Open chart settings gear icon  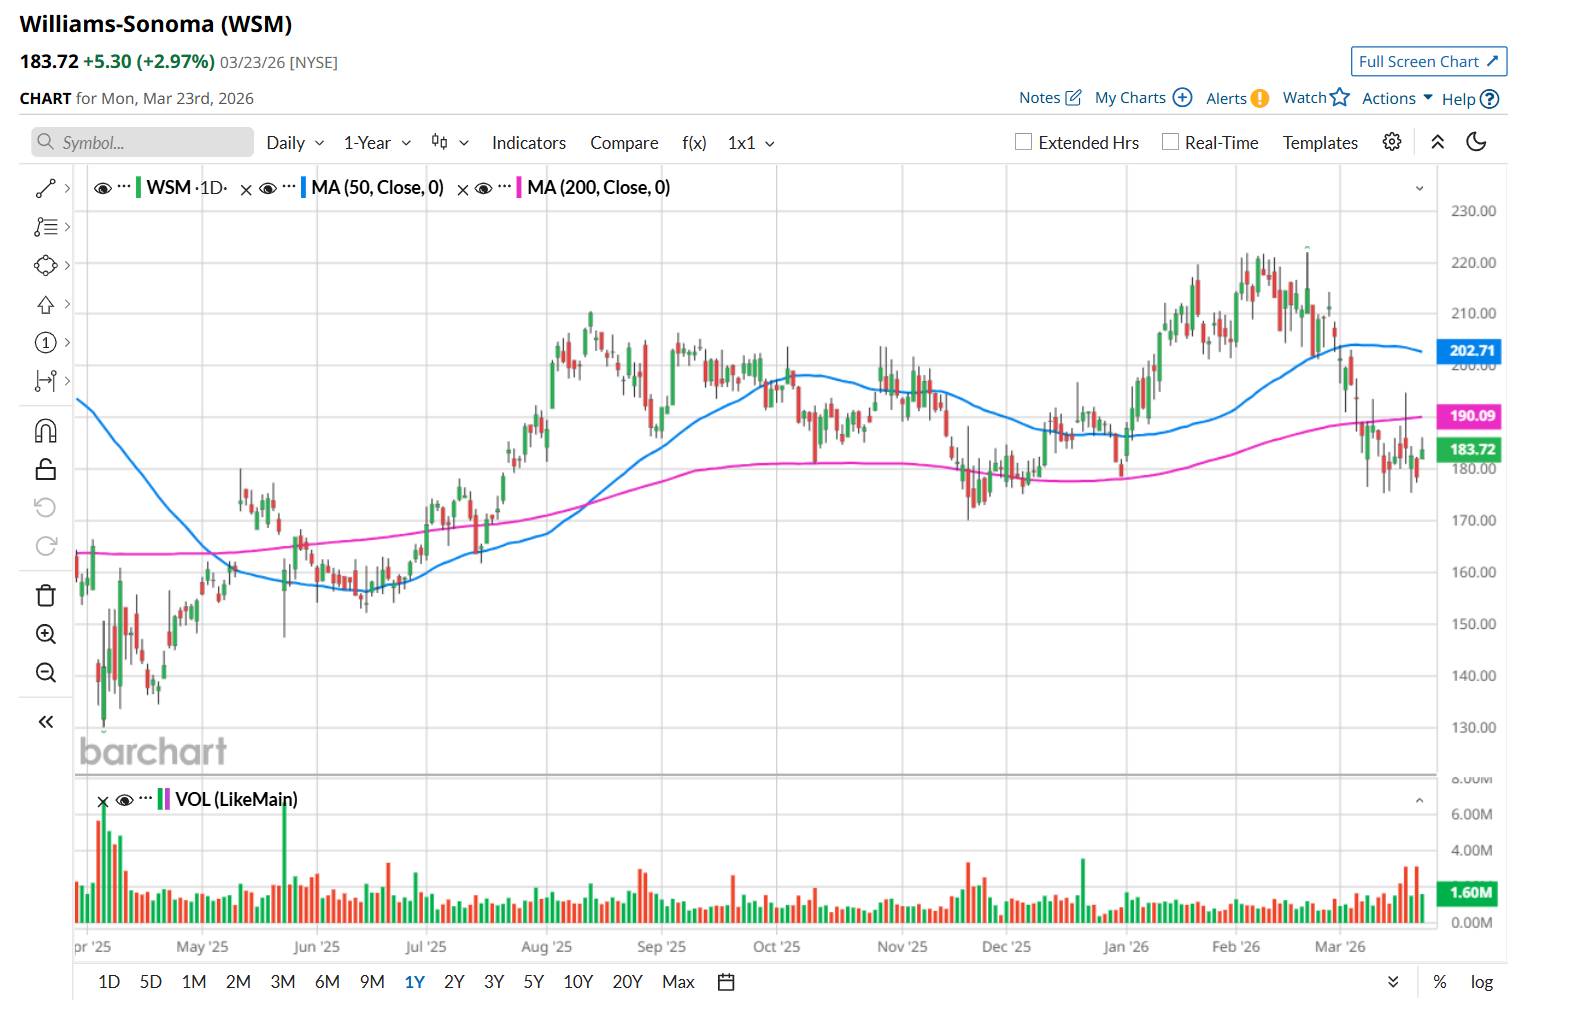pyautogui.click(x=1391, y=142)
